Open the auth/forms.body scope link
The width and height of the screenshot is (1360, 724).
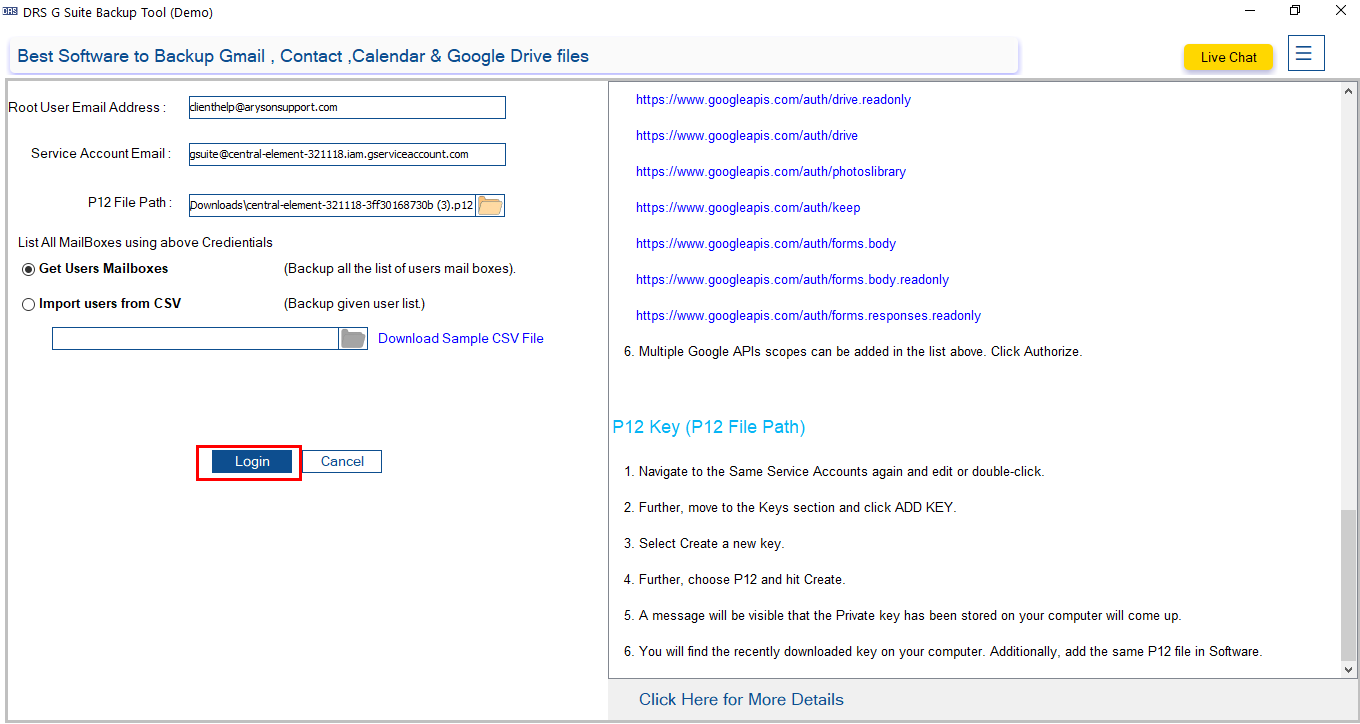click(766, 244)
